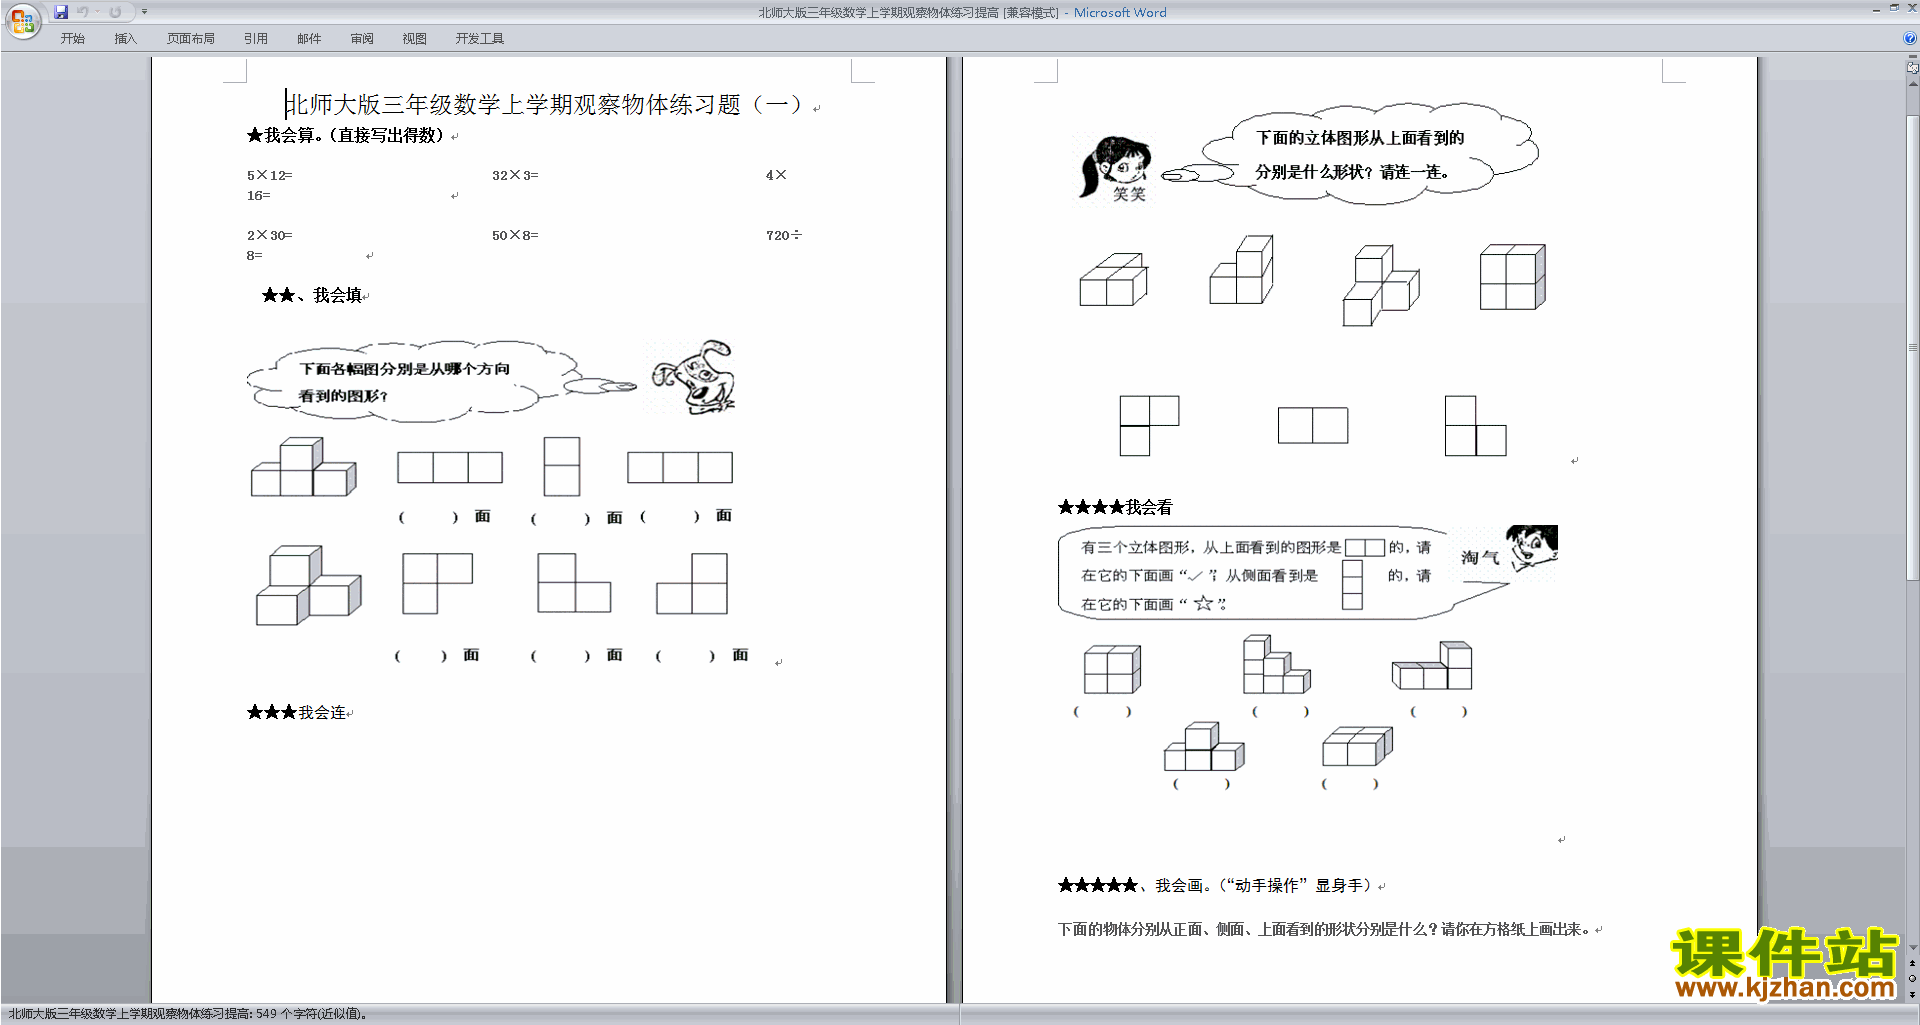Click the equation 2×30=
This screenshot has width=1920, height=1025.
270,235
